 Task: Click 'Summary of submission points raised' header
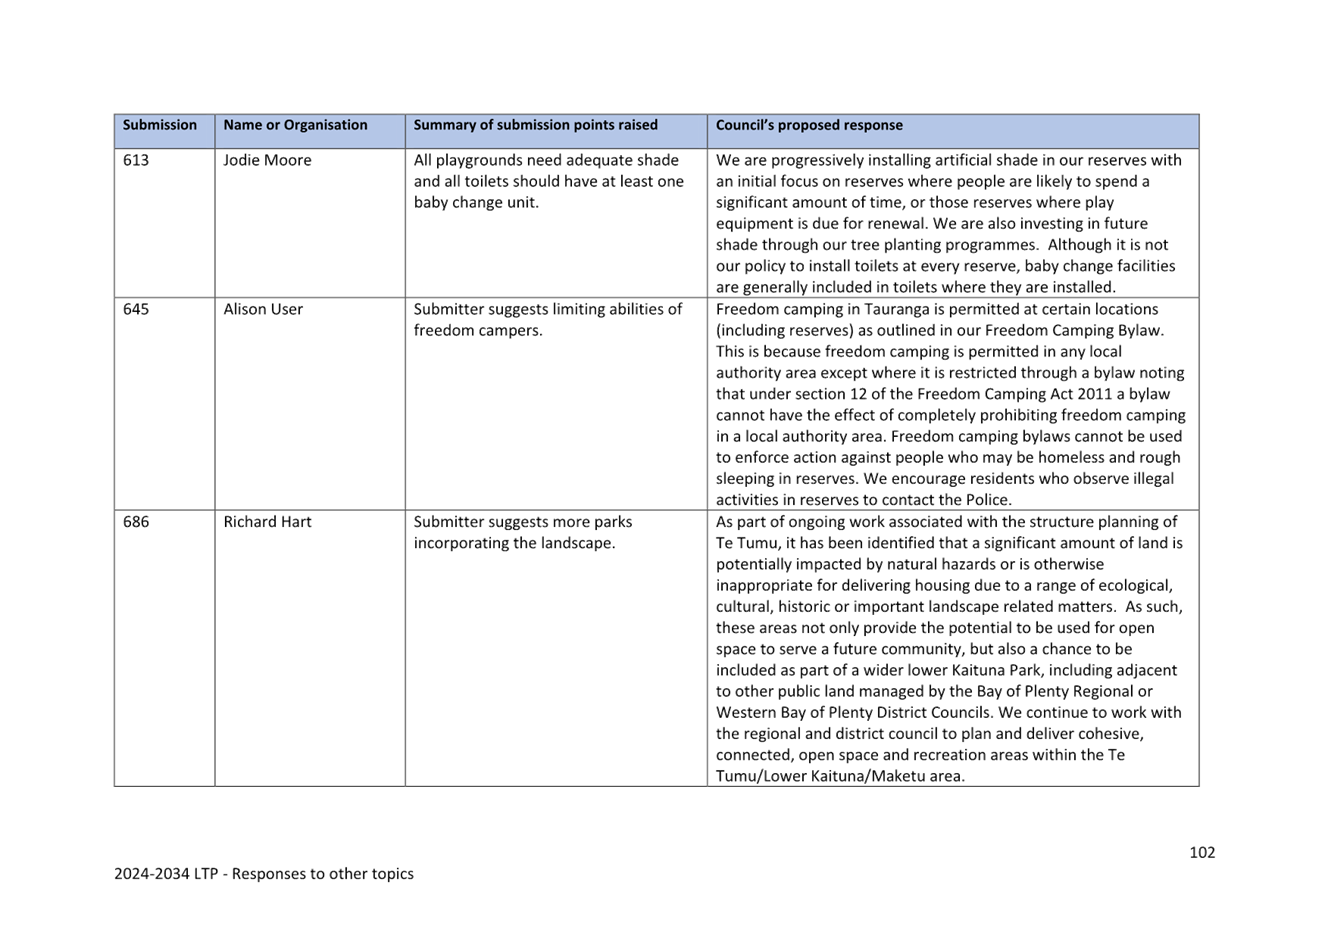pos(536,125)
